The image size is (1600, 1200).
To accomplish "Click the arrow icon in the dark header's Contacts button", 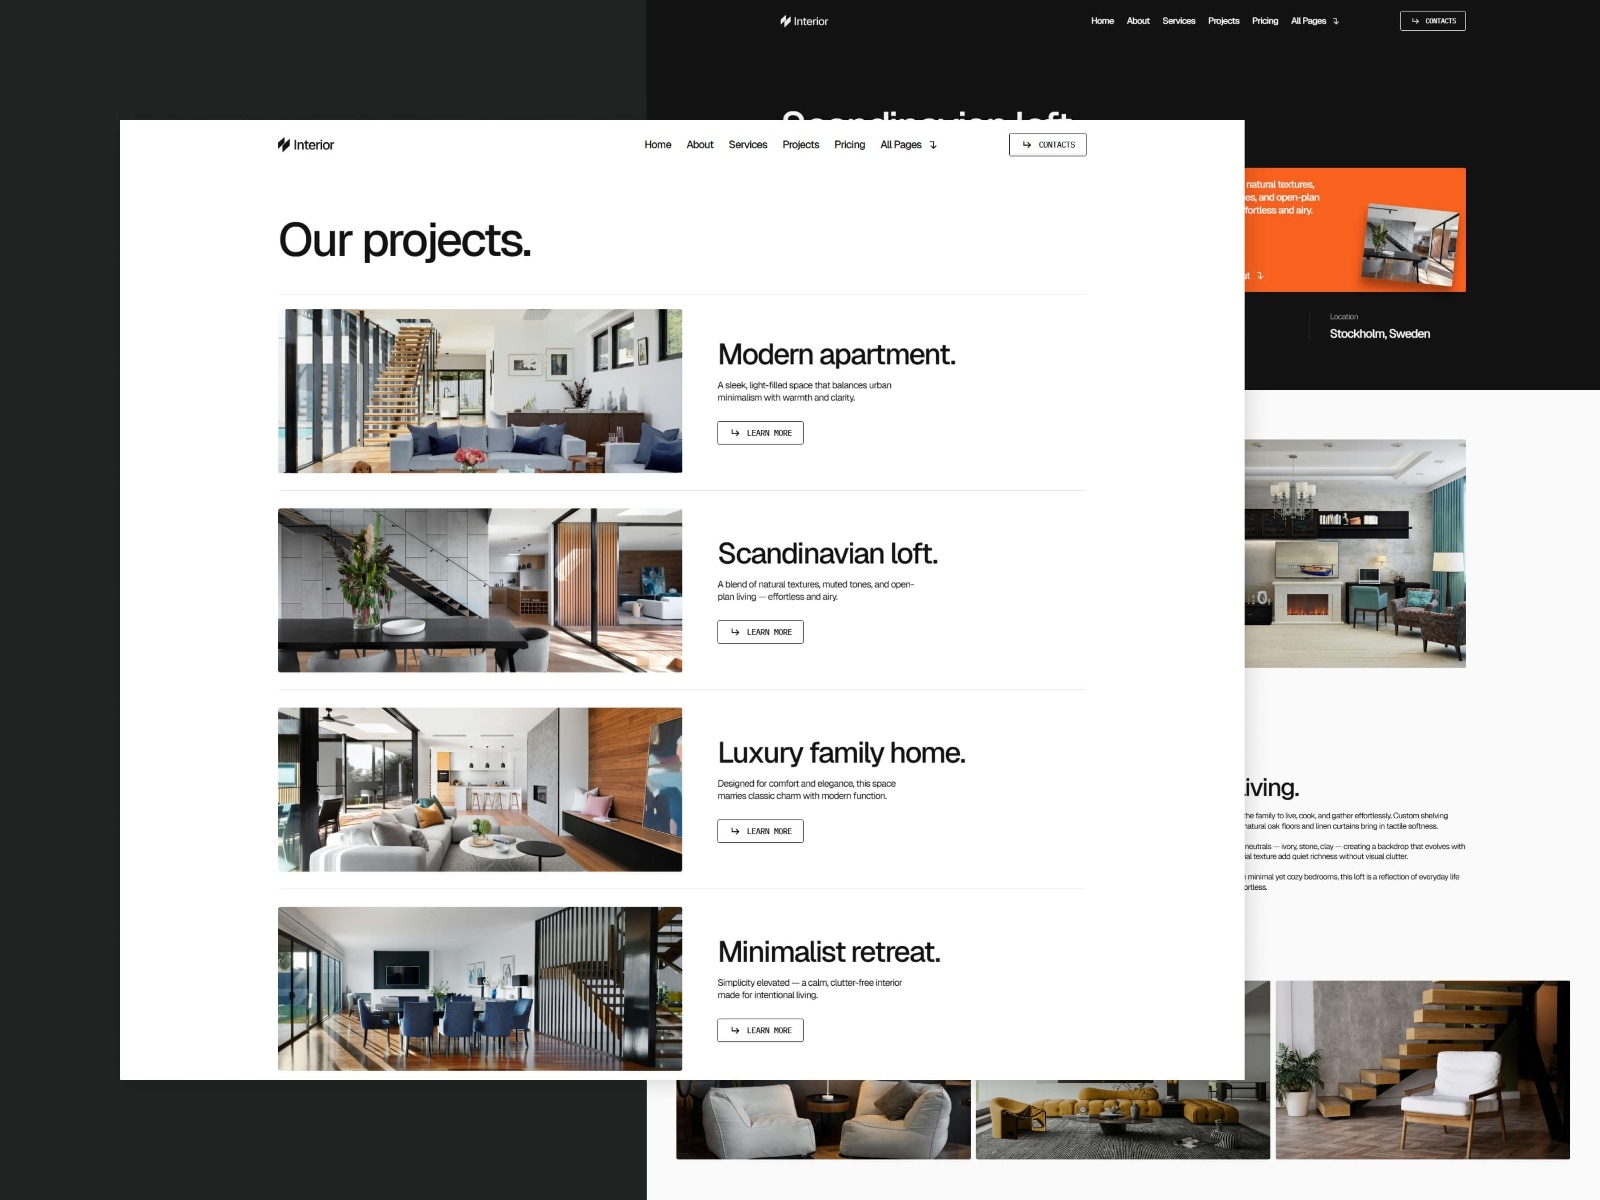I will click(x=1415, y=20).
